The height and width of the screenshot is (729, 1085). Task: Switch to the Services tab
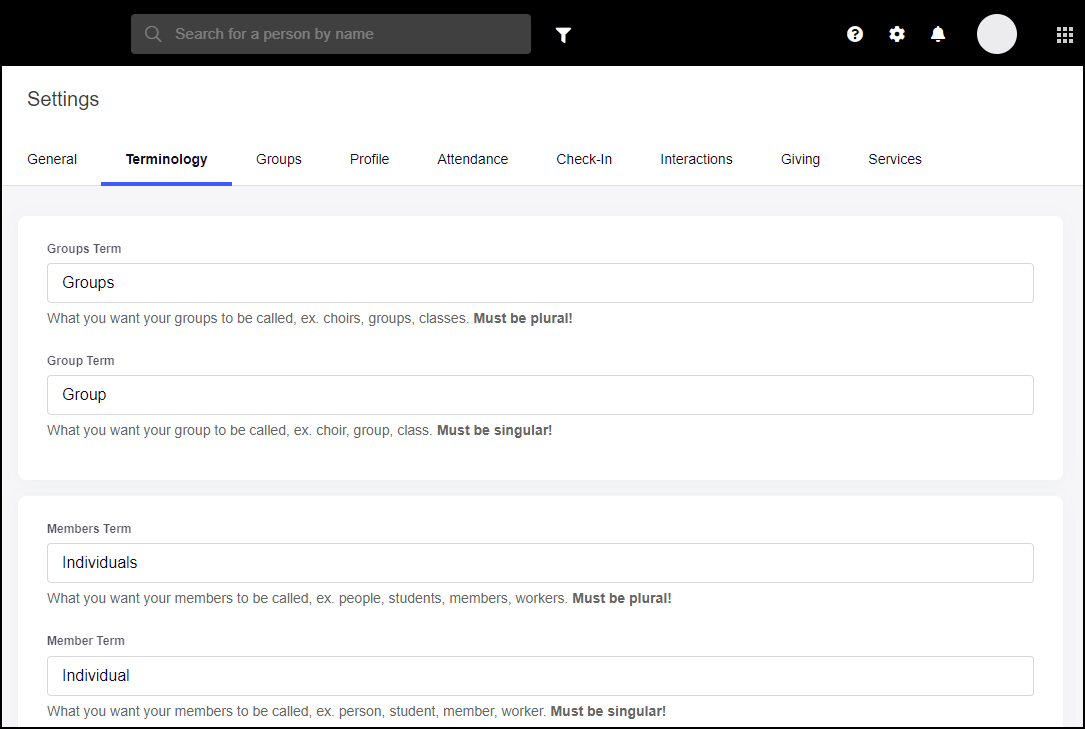894,159
